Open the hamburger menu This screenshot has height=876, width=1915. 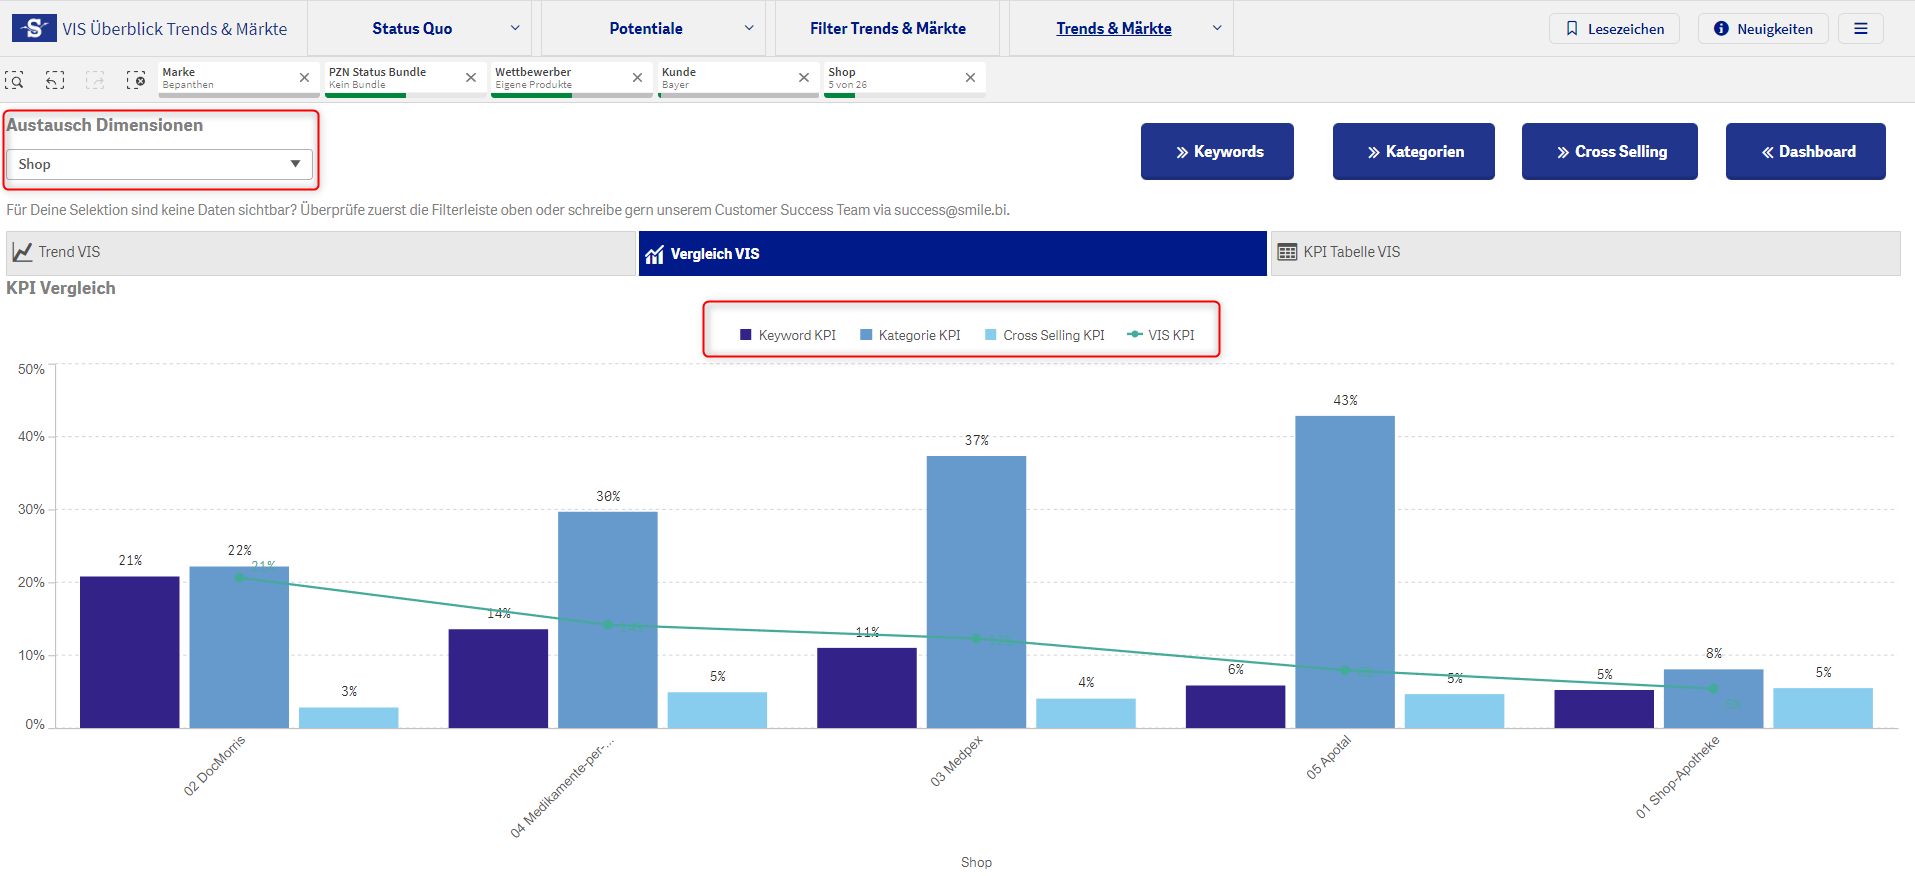(1860, 29)
